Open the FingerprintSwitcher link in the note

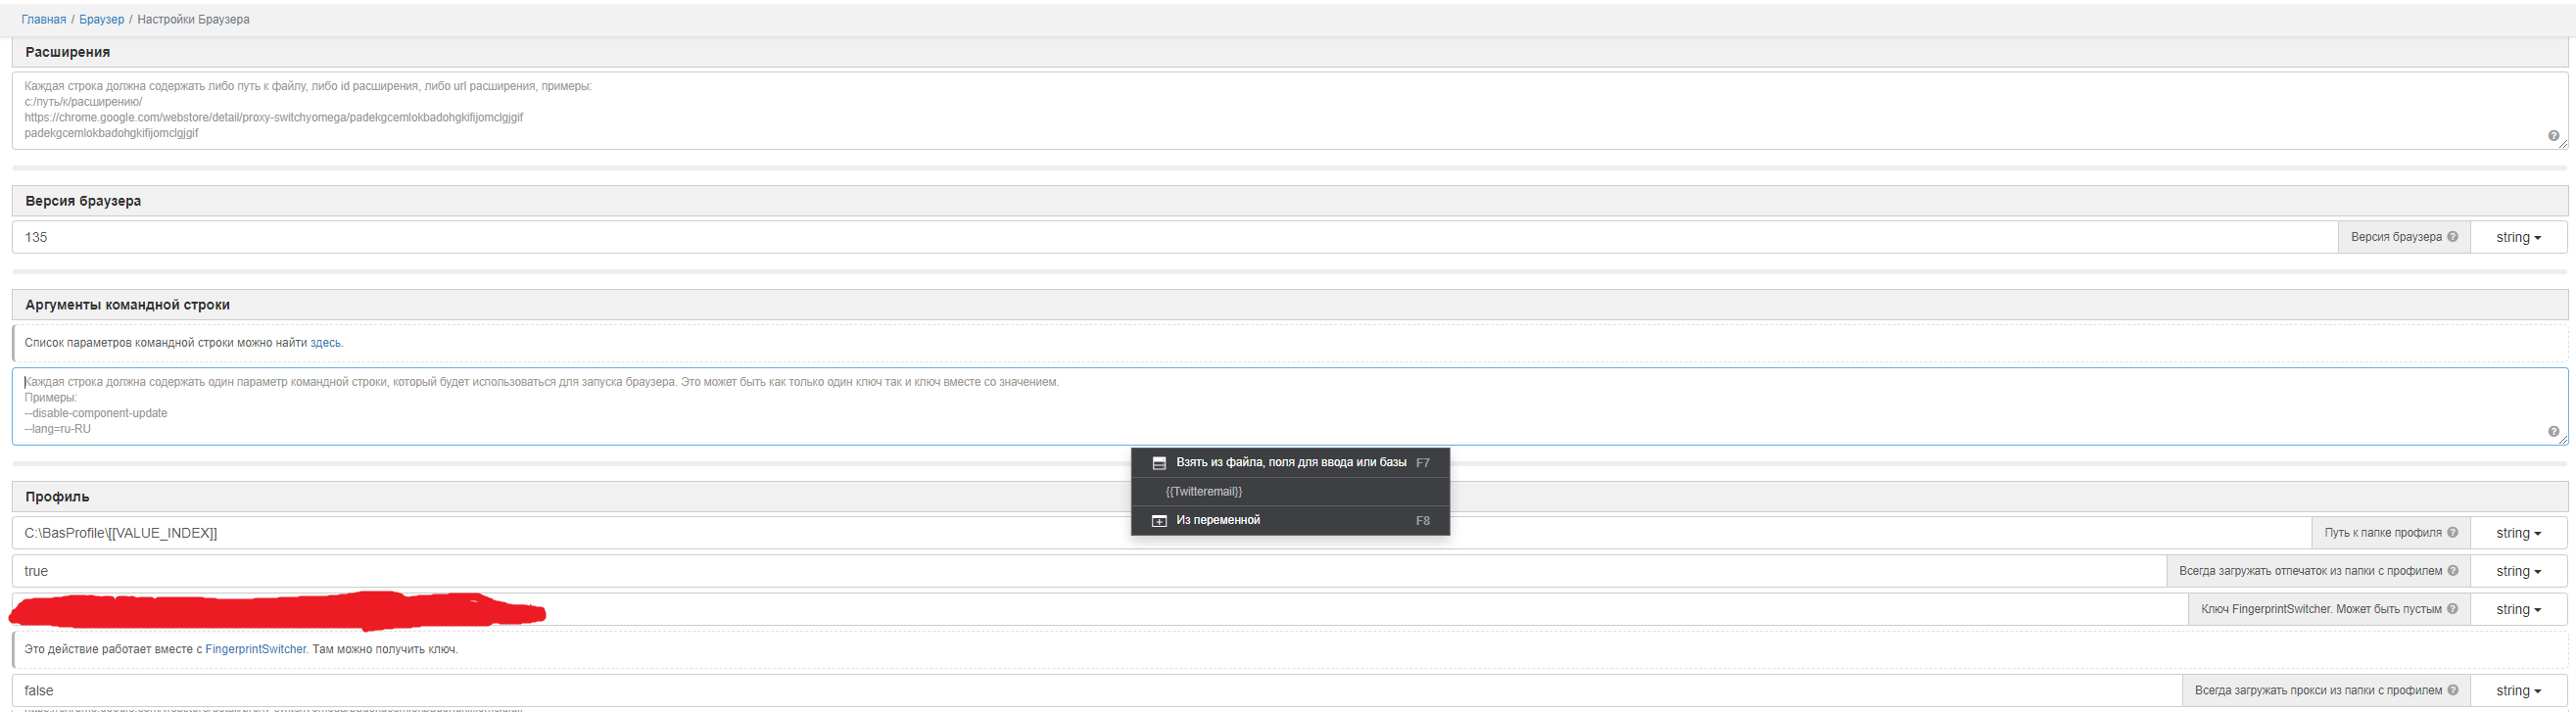[x=256, y=649]
